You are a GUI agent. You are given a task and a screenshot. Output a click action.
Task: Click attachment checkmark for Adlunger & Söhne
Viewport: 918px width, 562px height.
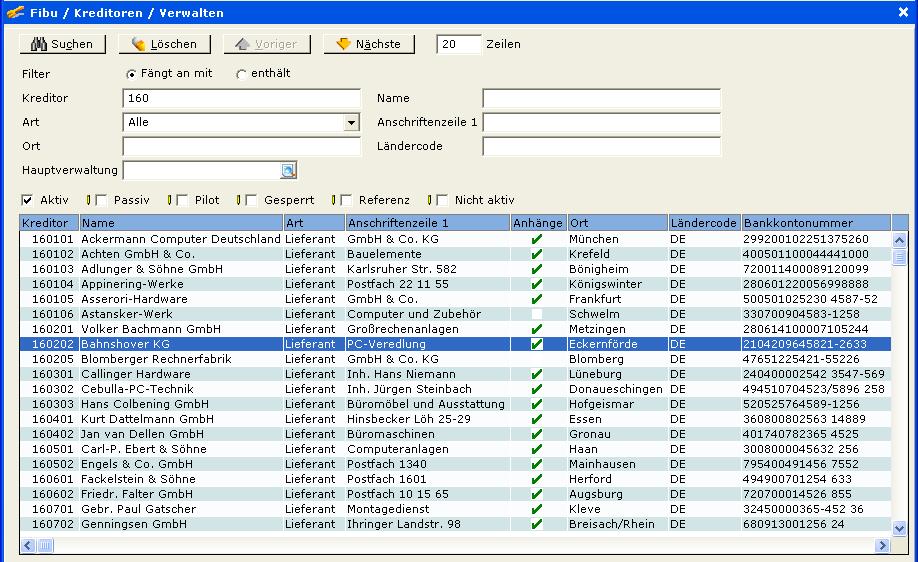pos(537,269)
